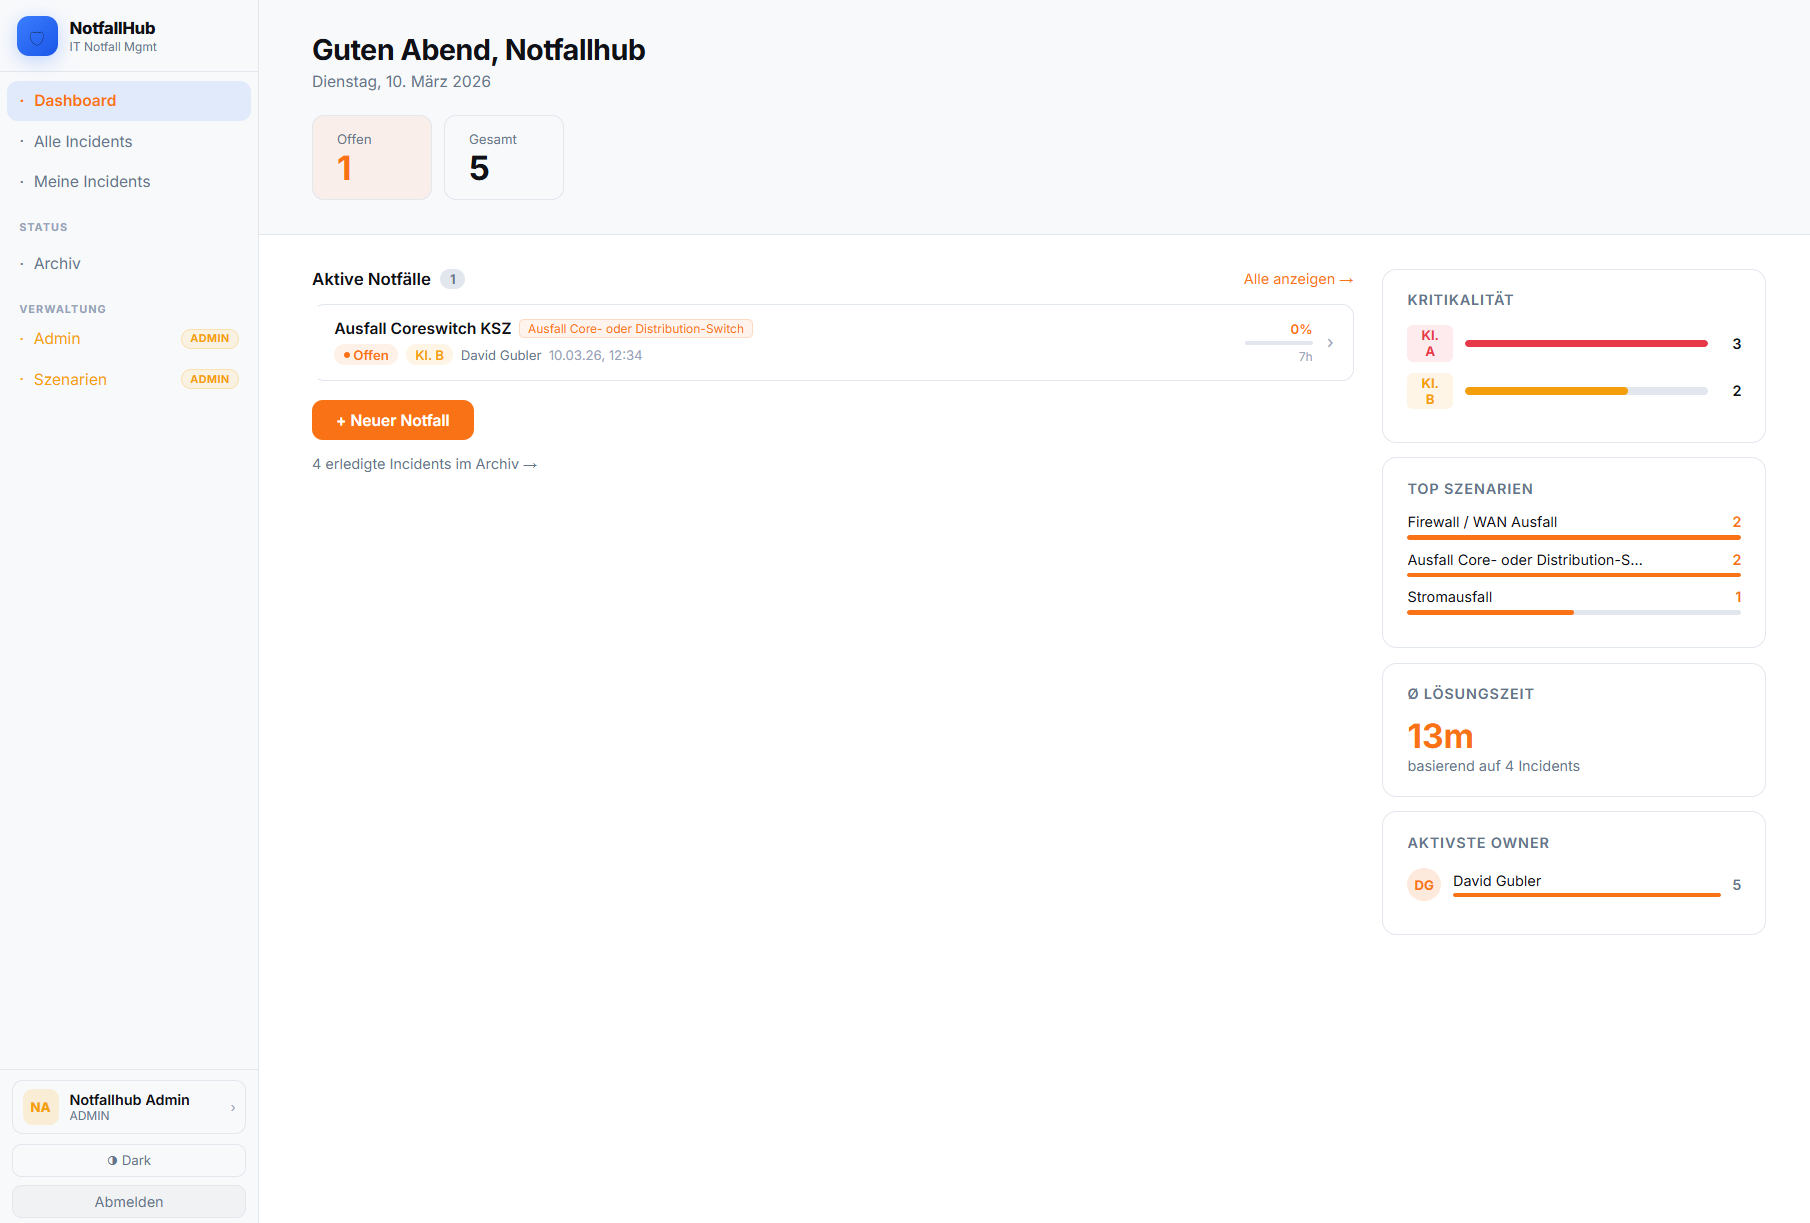Expand the Alle anzeigen arrow link

coord(1297,279)
